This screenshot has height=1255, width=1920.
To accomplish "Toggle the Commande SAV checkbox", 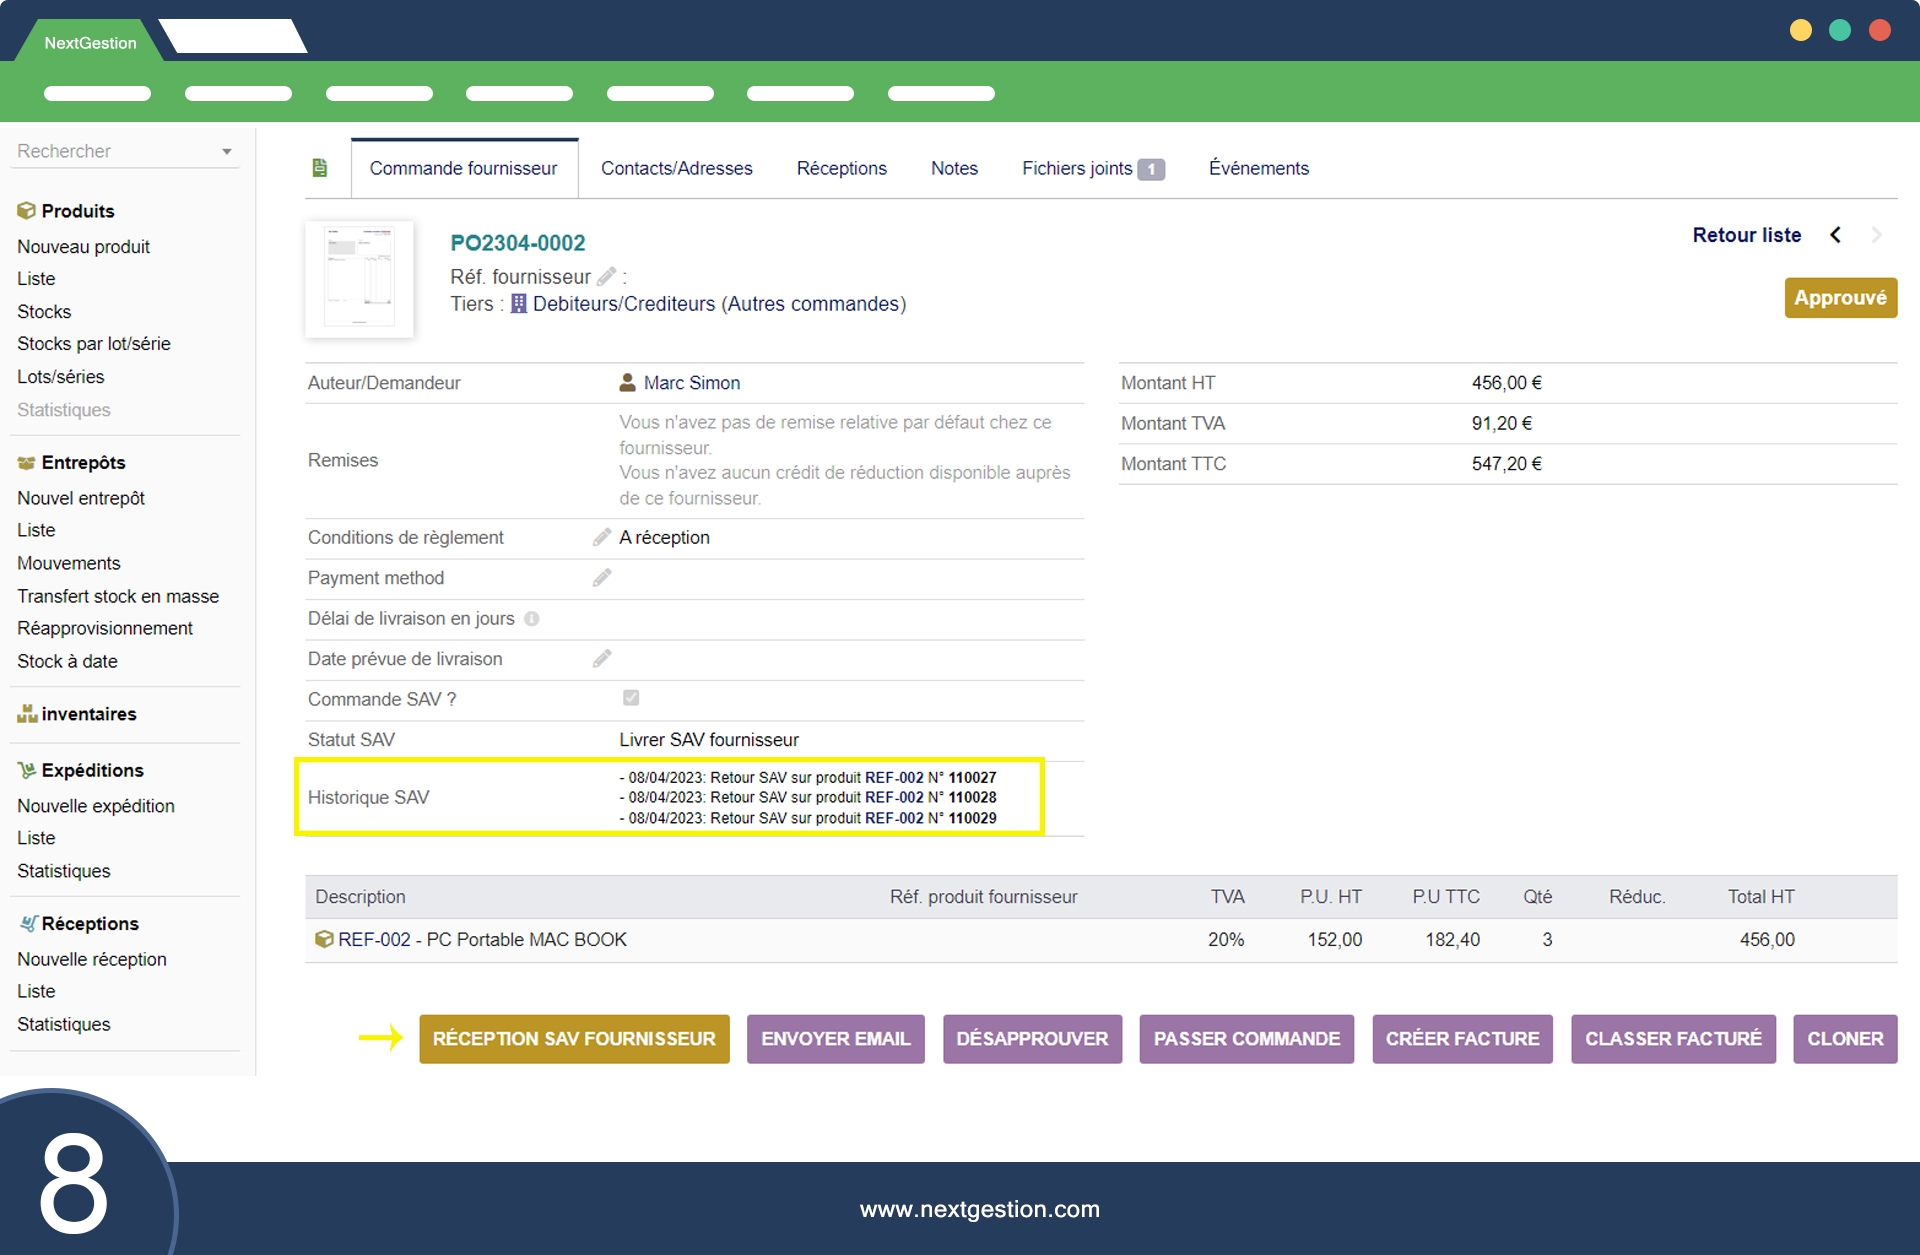I will (x=631, y=698).
